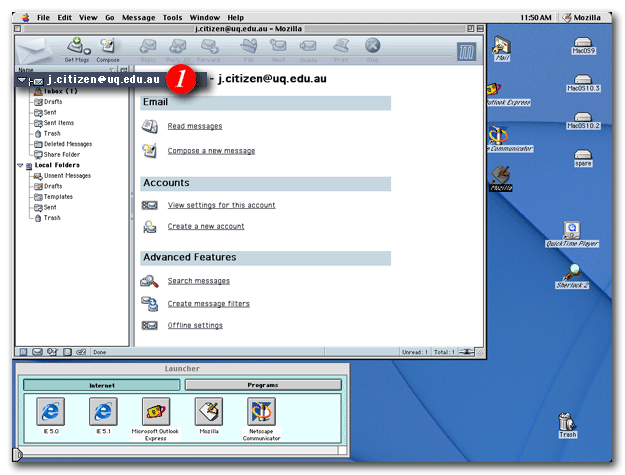Collapse the j.citizen@uq.edu.au account tree
This screenshot has height=475, width=625.
point(22,79)
